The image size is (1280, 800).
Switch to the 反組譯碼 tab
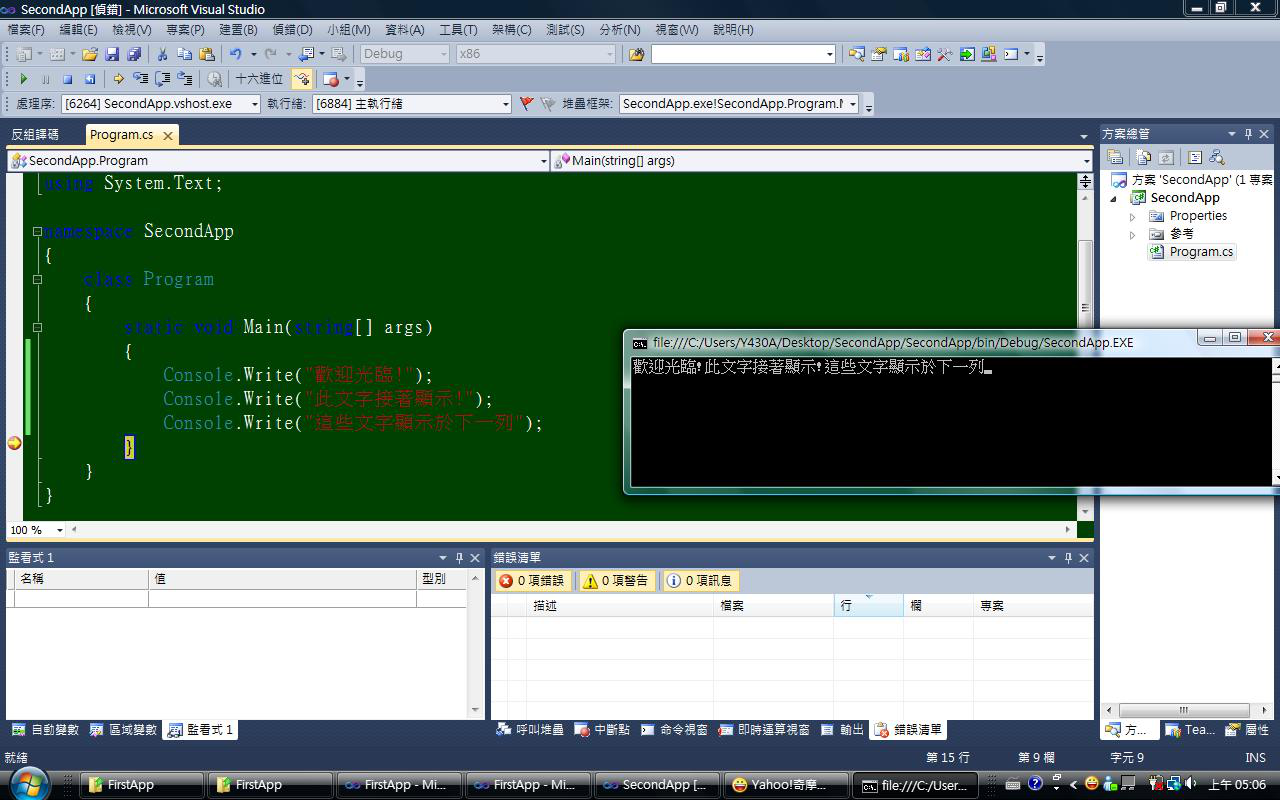pyautogui.click(x=36, y=135)
